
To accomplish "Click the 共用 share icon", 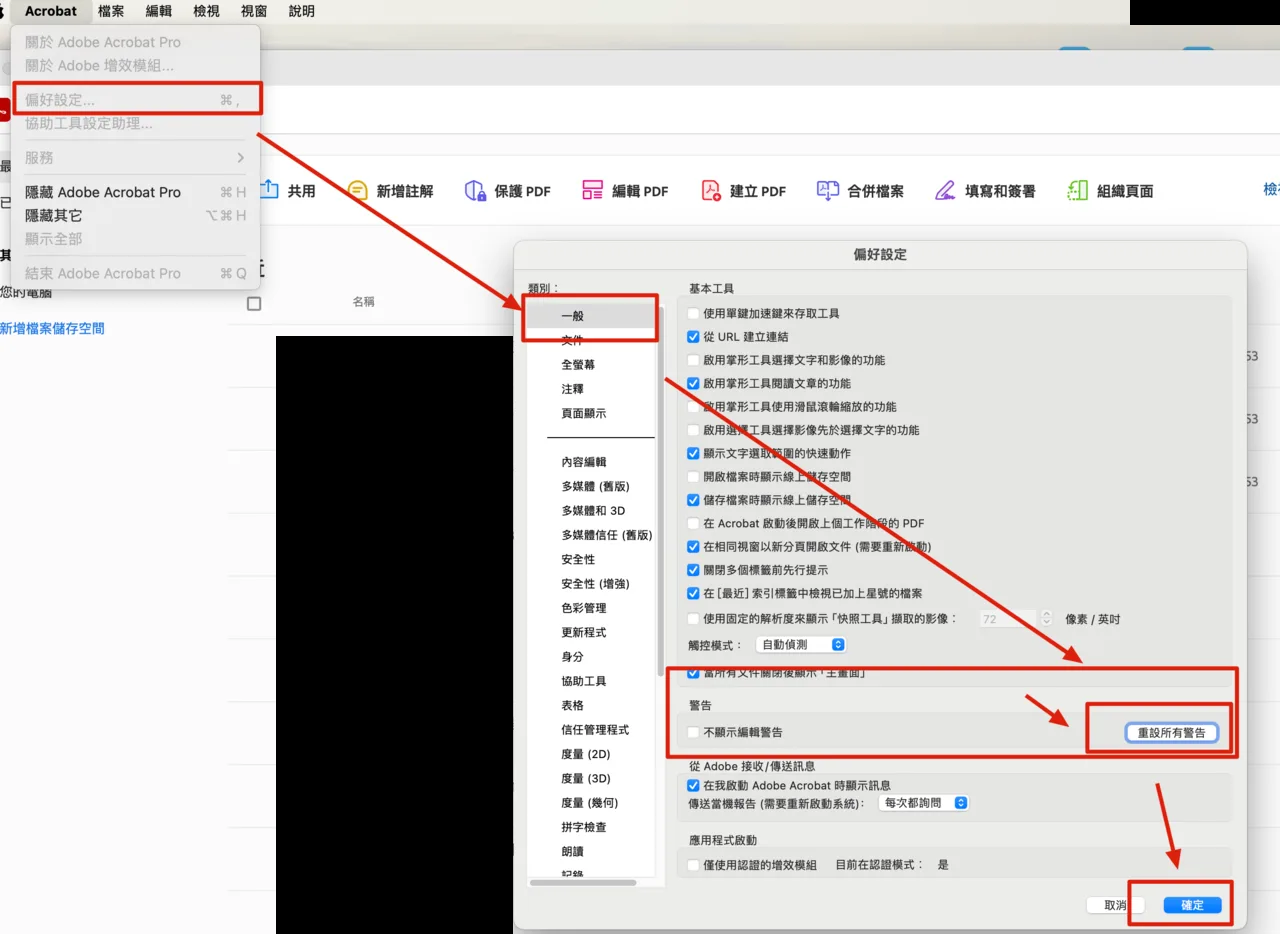I will 269,190.
